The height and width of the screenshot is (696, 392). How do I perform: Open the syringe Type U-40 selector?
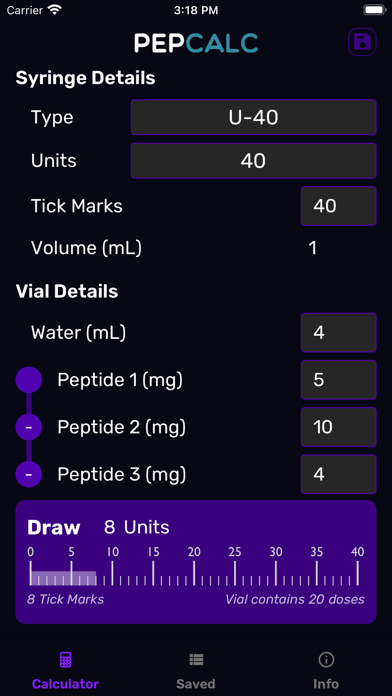(253, 117)
